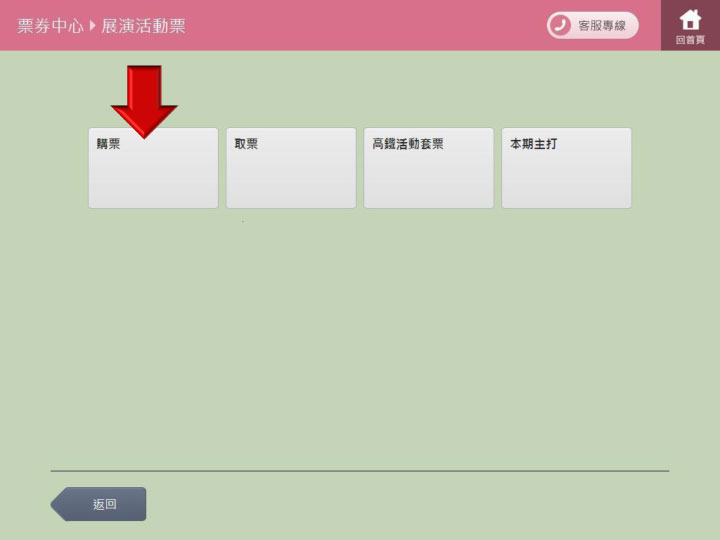The width and height of the screenshot is (720, 540).
Task: Click the 取票 text label
Action: point(246,144)
